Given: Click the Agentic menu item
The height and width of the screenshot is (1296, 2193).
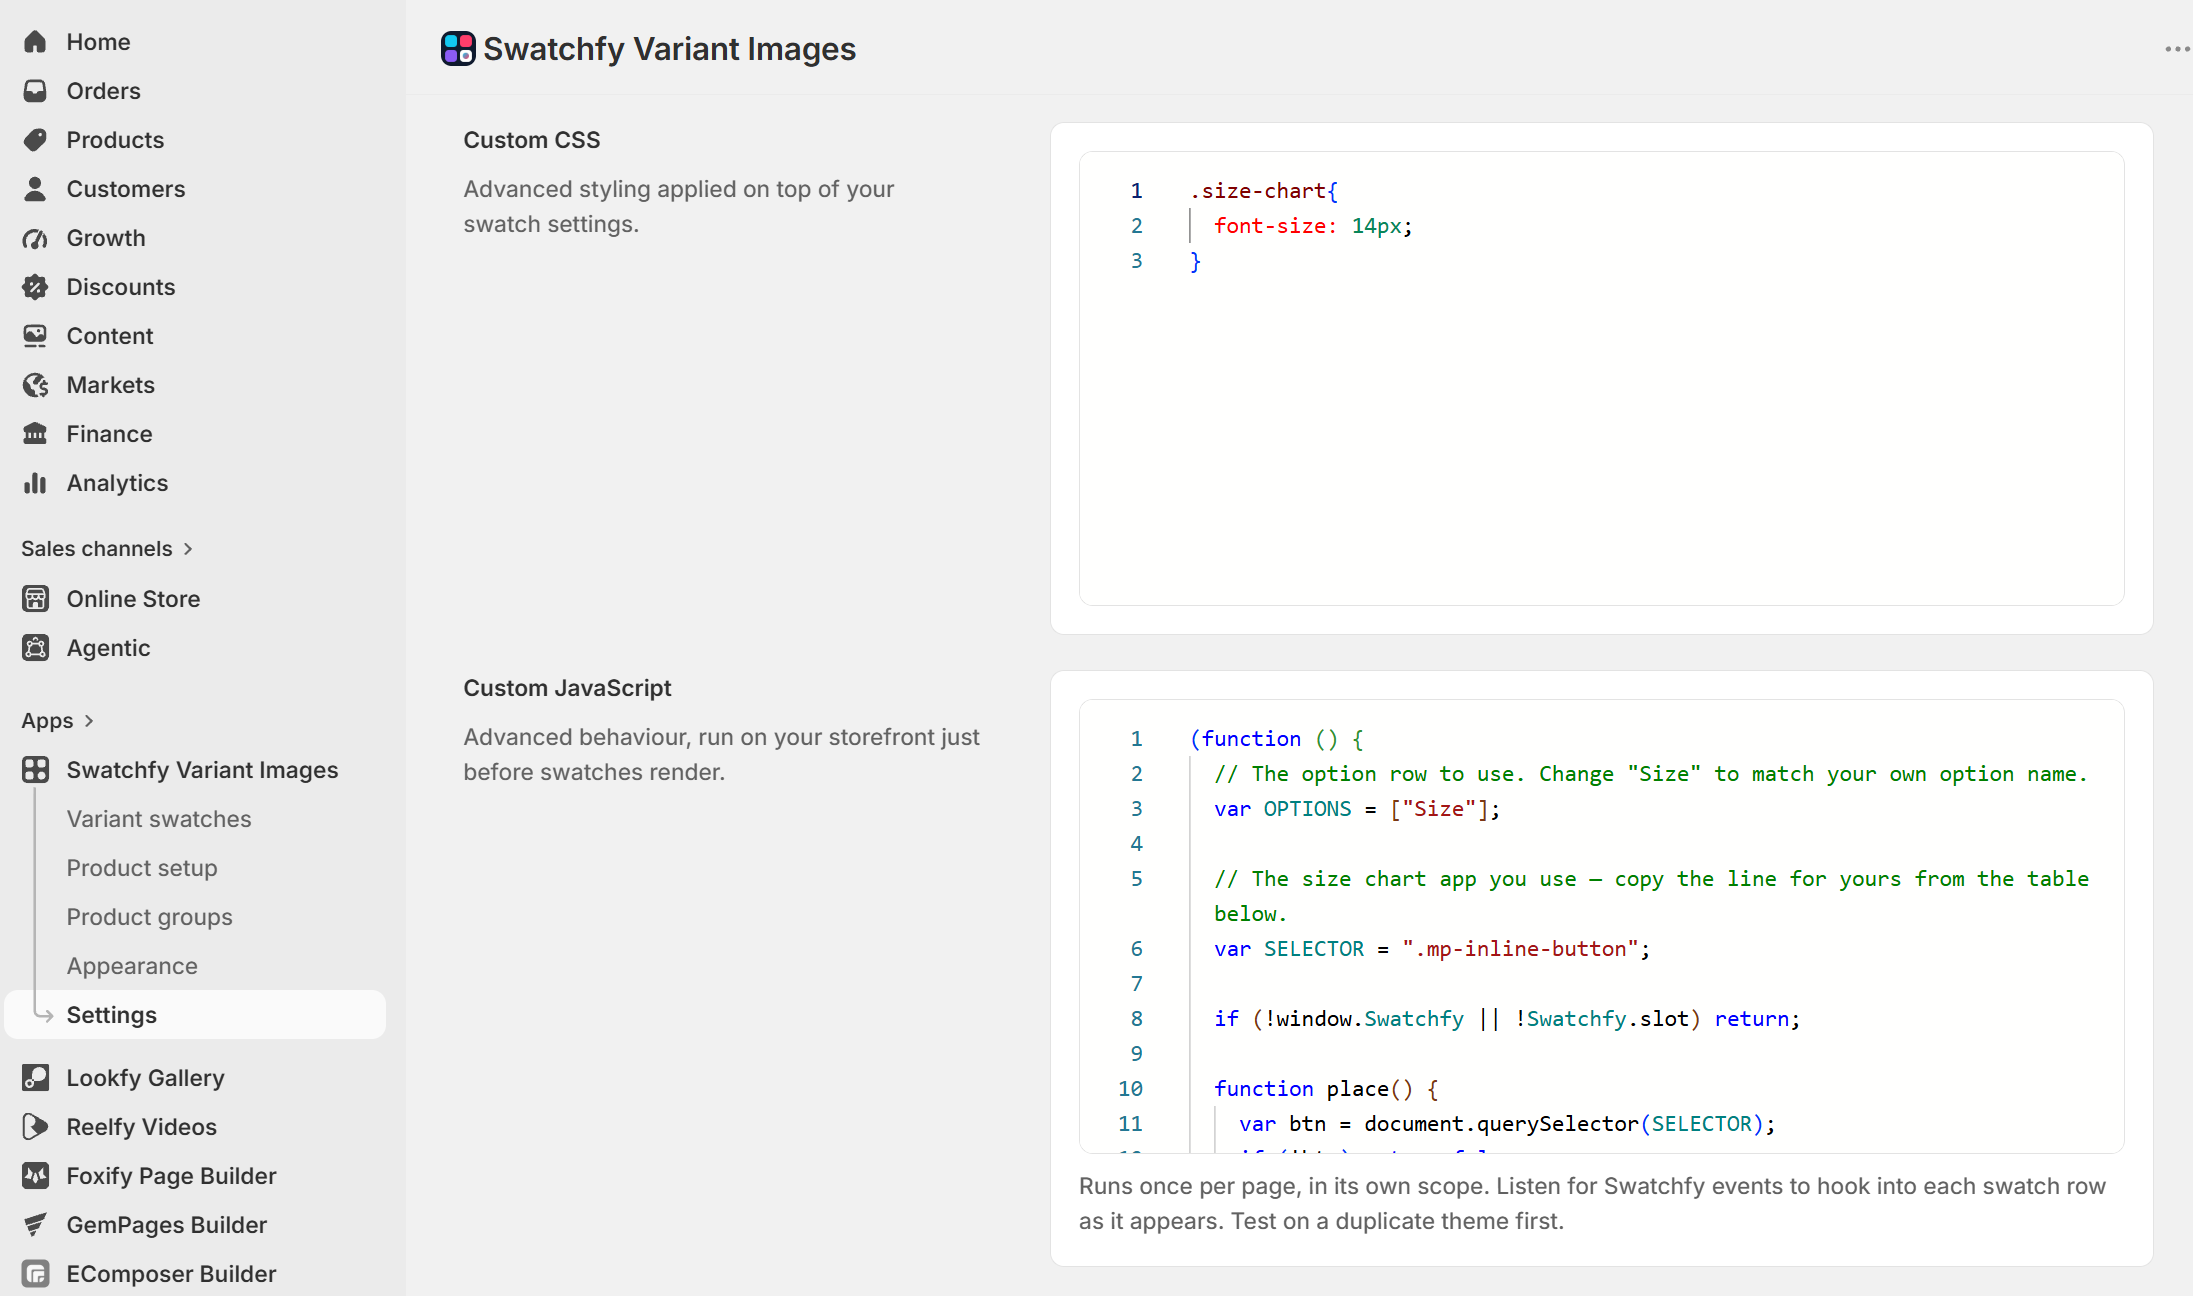Looking at the screenshot, I should click(x=109, y=648).
